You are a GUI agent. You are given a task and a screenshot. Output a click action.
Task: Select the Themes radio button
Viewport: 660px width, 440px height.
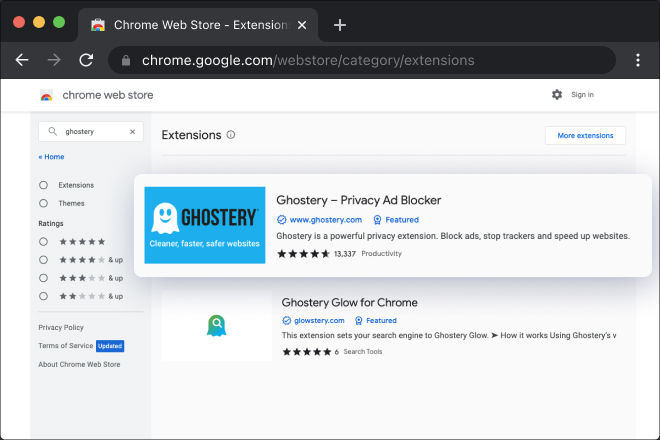coord(43,203)
